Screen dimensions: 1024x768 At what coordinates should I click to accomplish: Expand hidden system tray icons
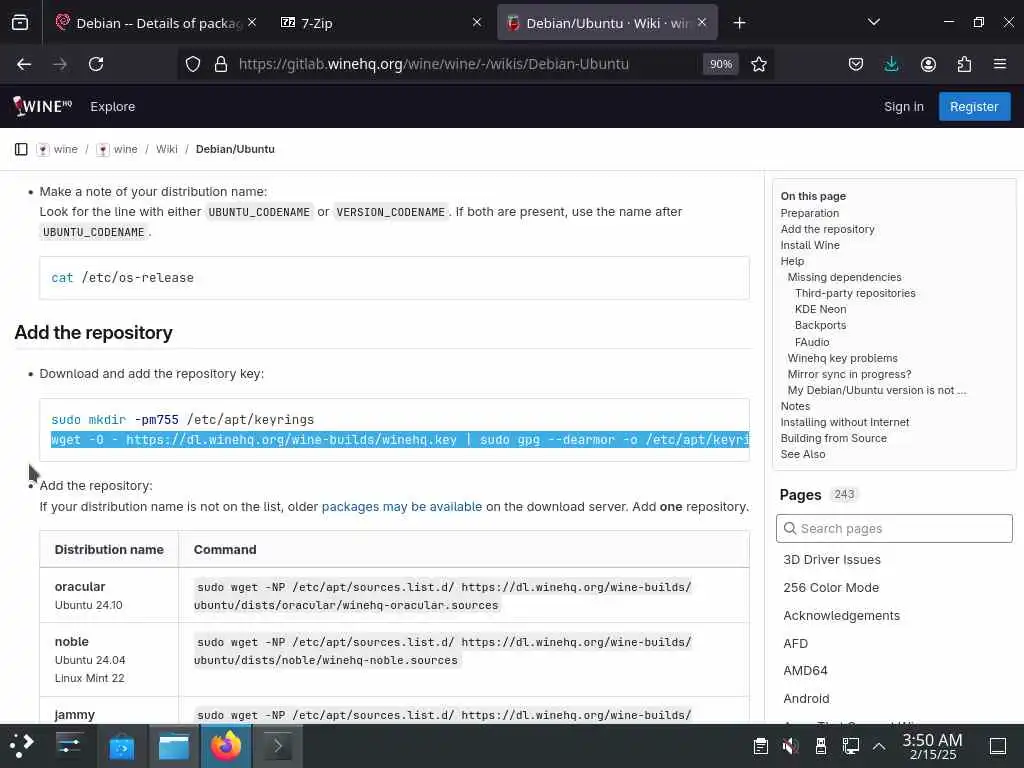pyautogui.click(x=879, y=745)
